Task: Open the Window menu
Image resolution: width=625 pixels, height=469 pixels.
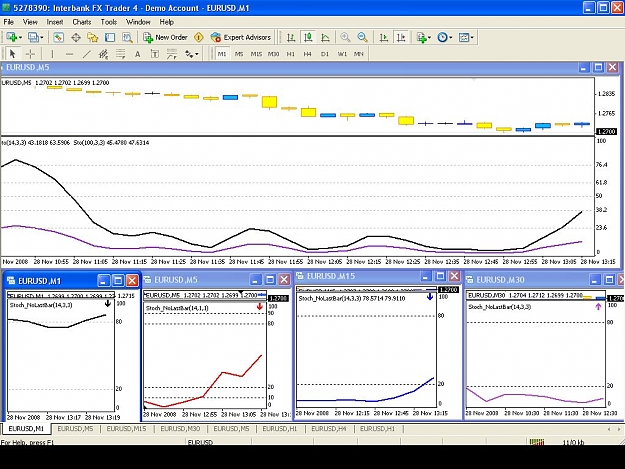Action: (138, 22)
